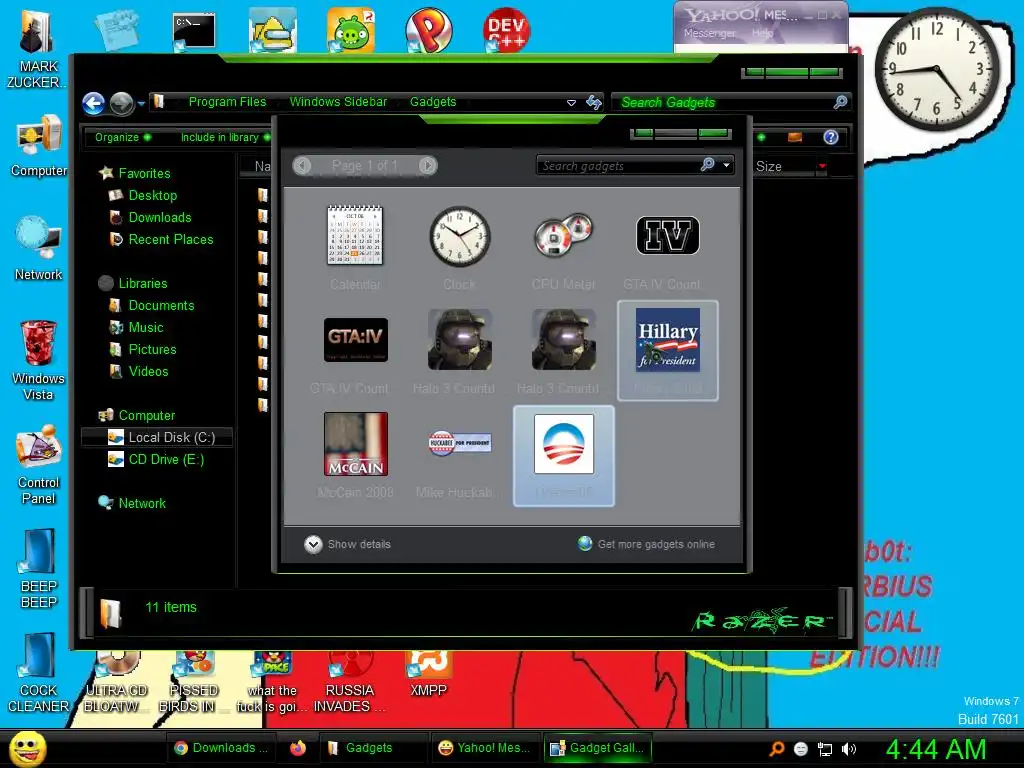Click the Search Gadgets box in Explorer

click(725, 103)
